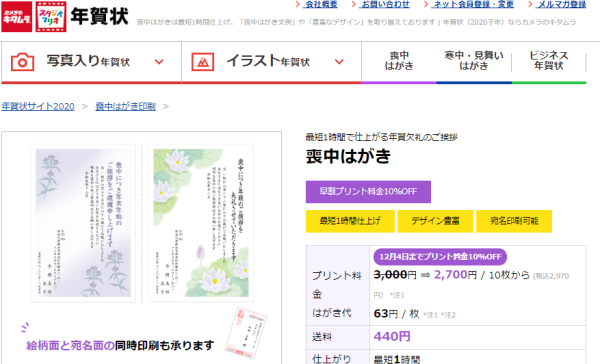Click the small address-side postcard image

246,333
